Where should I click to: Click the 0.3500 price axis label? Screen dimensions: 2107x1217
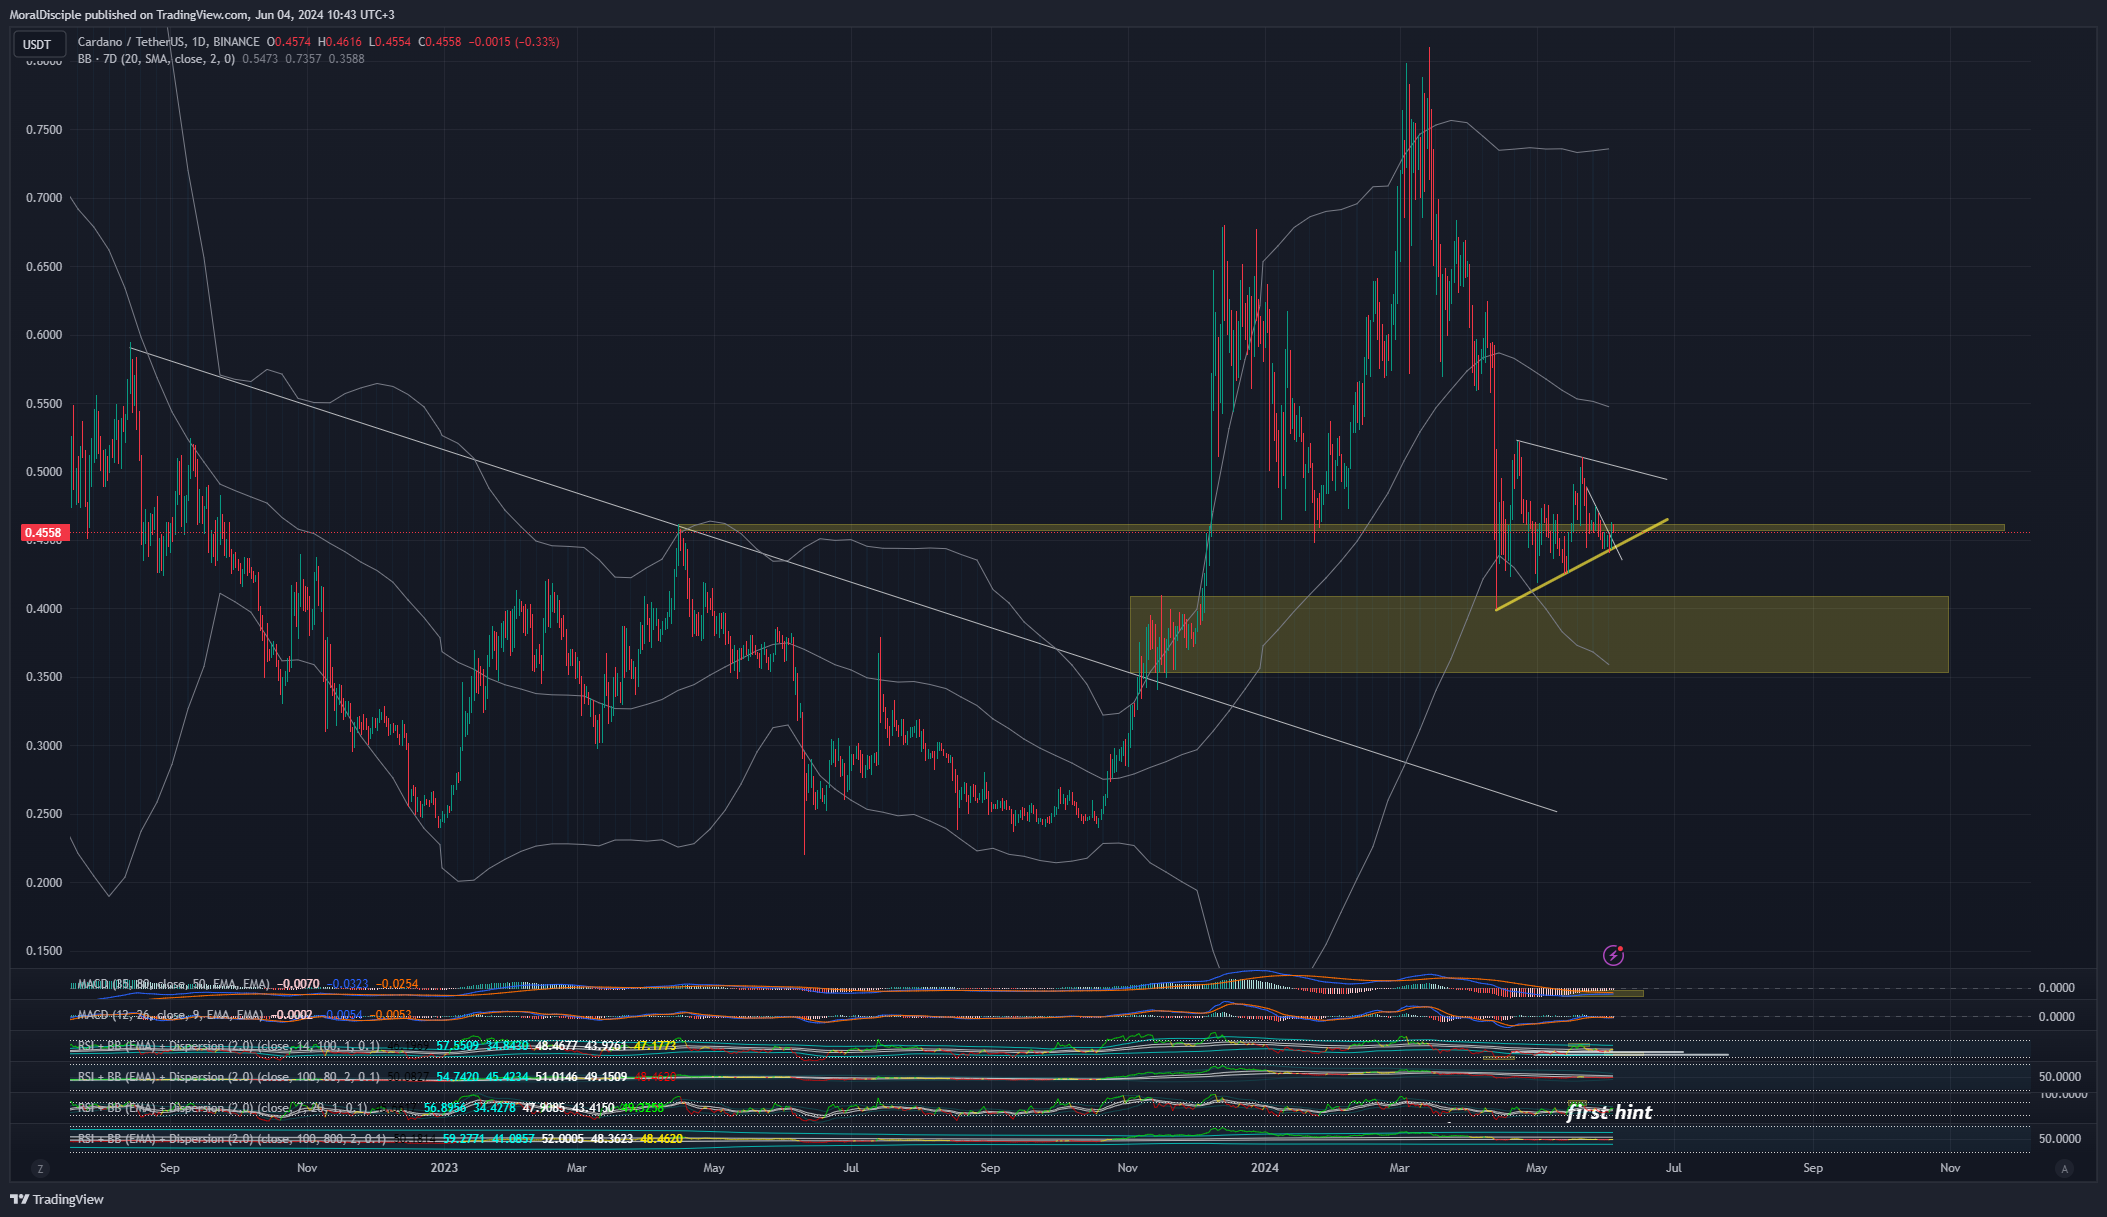[x=44, y=677]
